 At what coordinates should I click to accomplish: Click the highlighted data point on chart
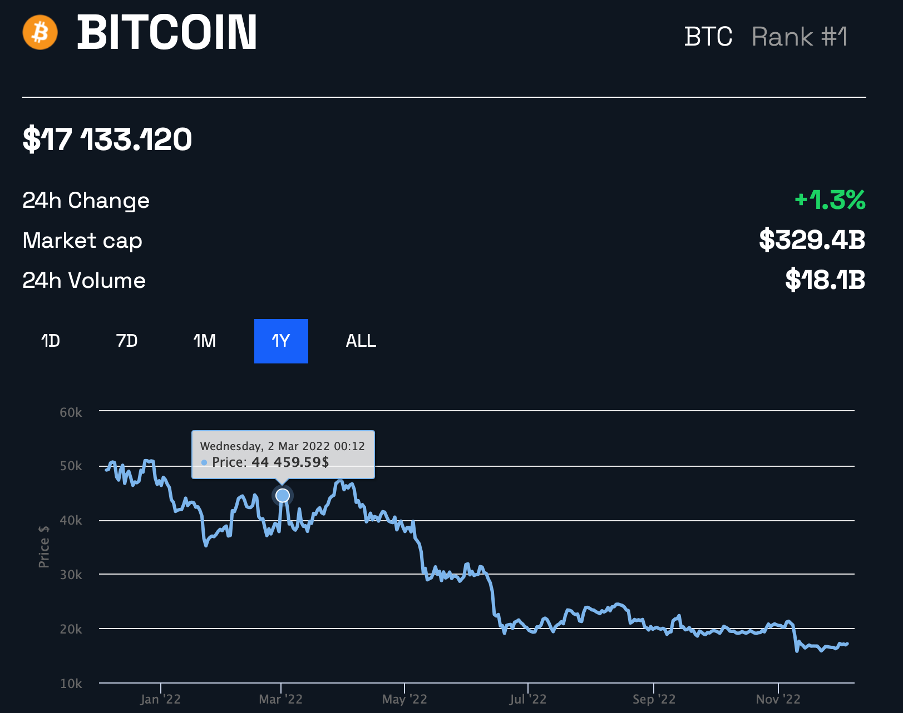point(282,495)
